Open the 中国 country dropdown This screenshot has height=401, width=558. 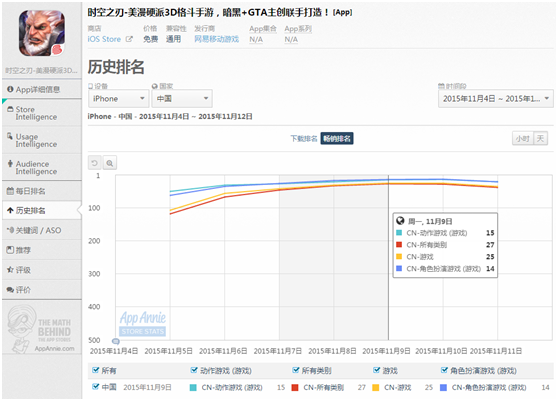[182, 99]
